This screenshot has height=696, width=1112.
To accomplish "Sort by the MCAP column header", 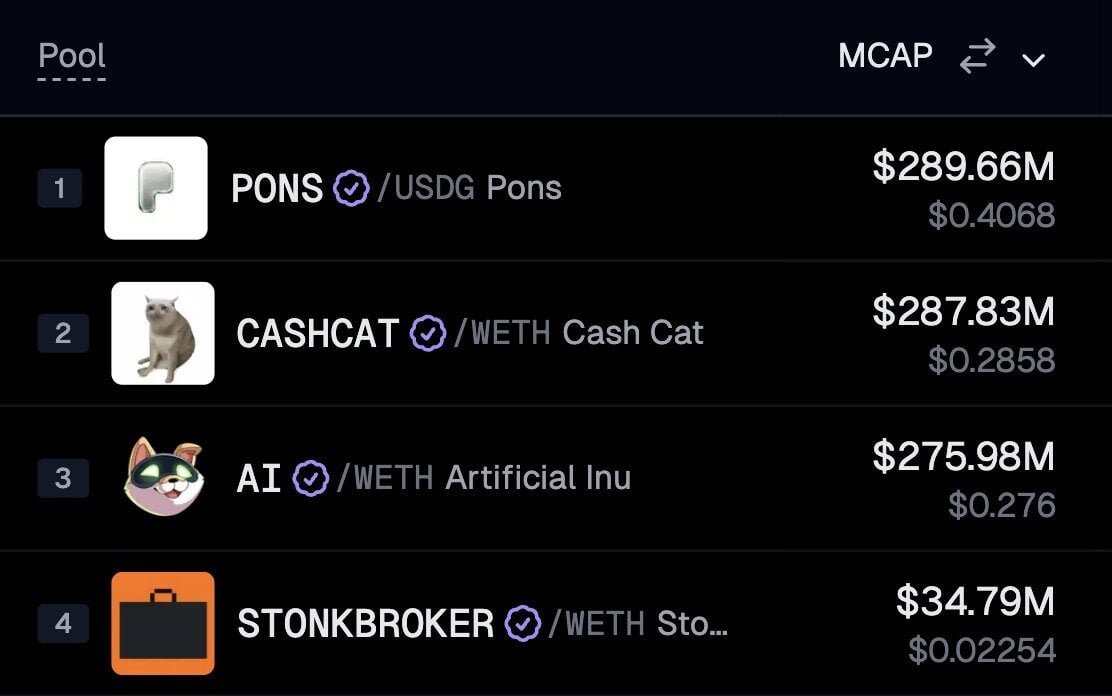I will 885,55.
